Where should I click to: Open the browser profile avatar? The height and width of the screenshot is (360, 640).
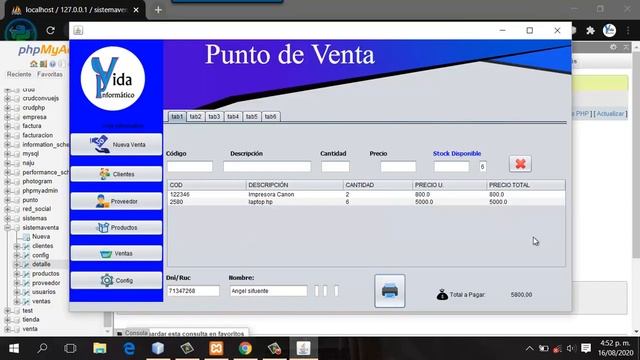point(609,31)
